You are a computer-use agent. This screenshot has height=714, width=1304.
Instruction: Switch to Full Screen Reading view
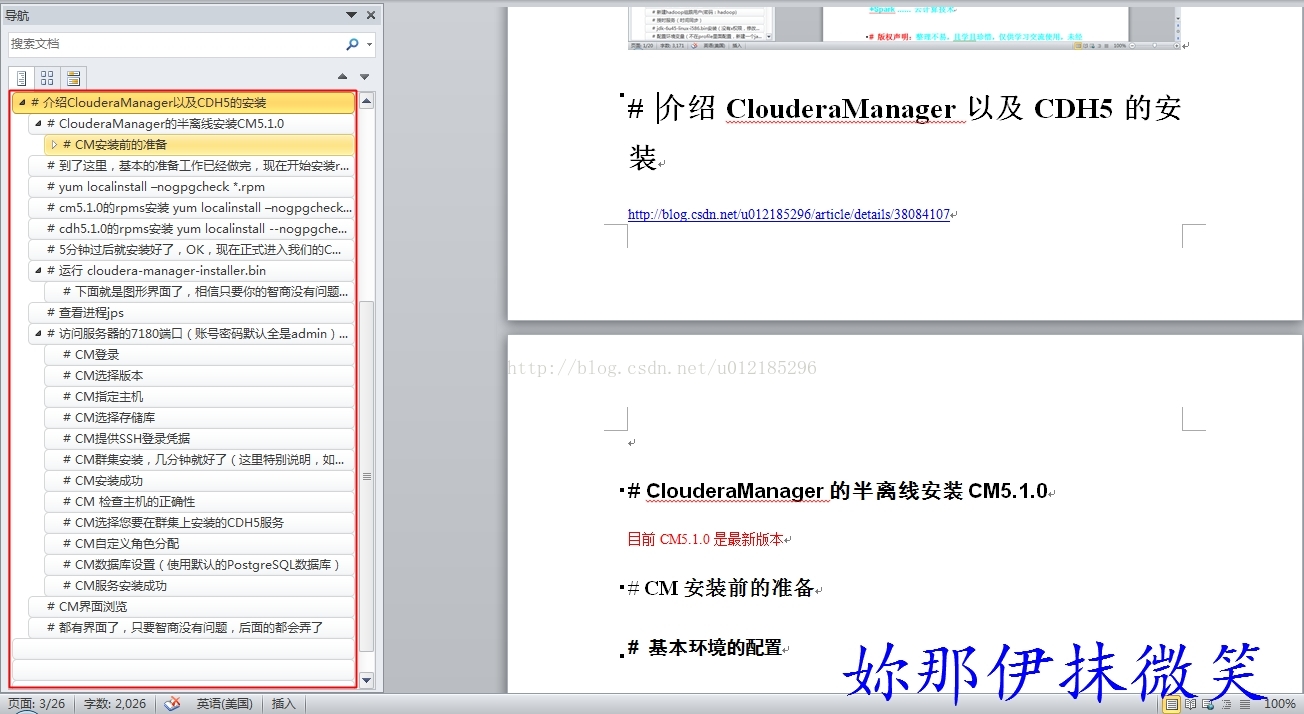[1190, 704]
